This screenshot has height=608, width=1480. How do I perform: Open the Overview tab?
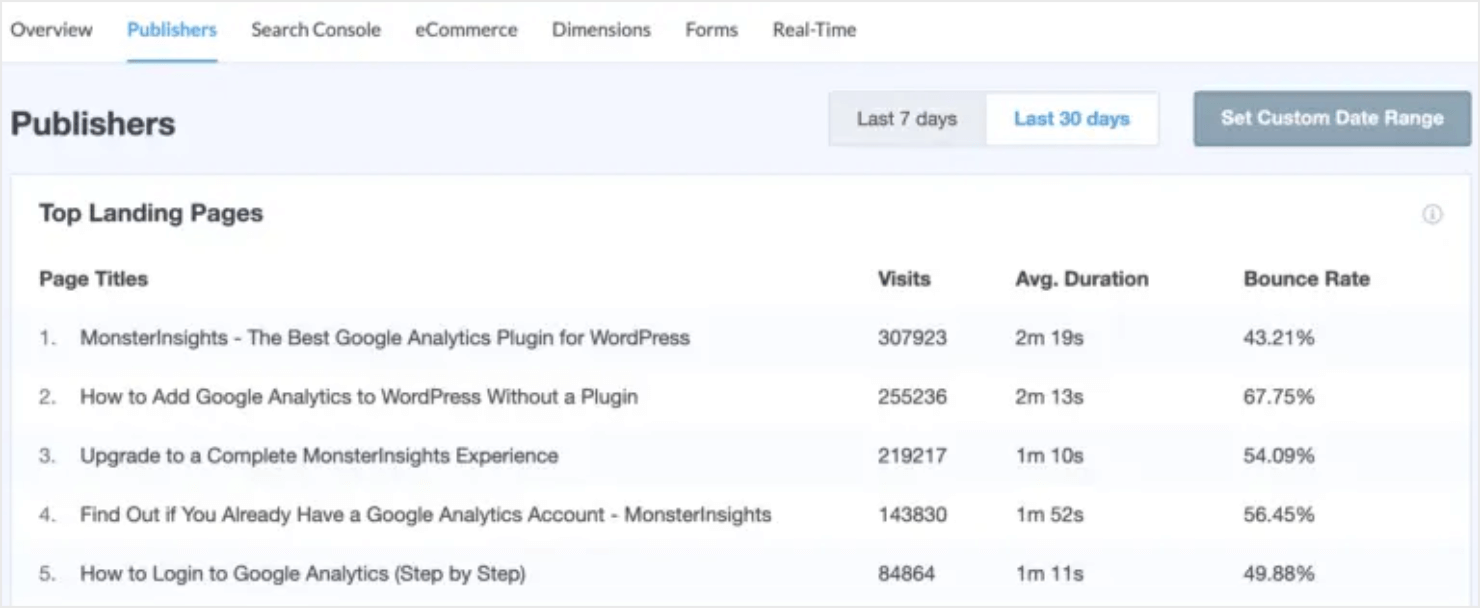coord(52,30)
